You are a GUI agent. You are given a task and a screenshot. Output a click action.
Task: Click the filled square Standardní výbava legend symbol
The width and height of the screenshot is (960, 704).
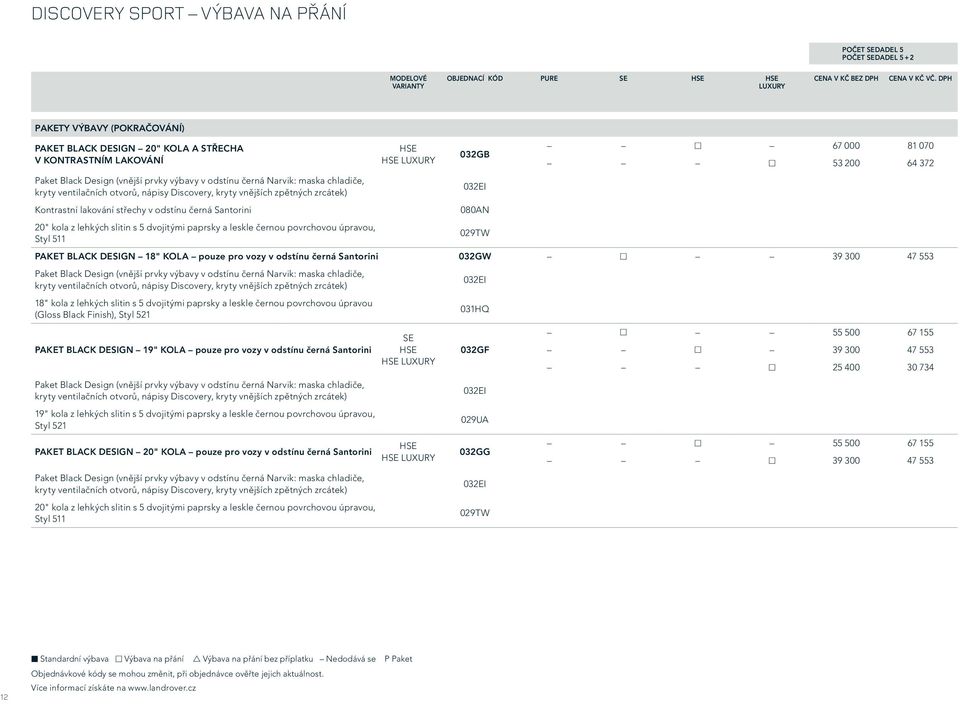34,659
